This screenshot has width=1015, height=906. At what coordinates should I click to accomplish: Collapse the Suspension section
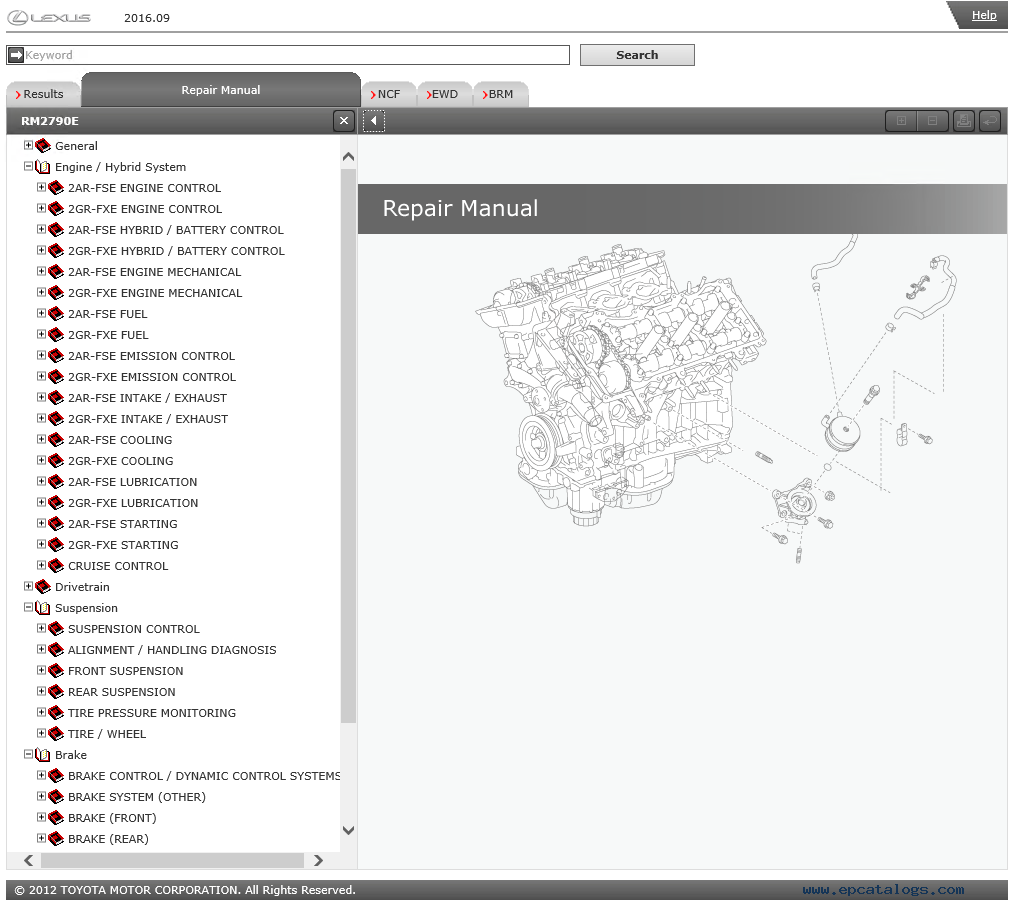pyautogui.click(x=28, y=607)
